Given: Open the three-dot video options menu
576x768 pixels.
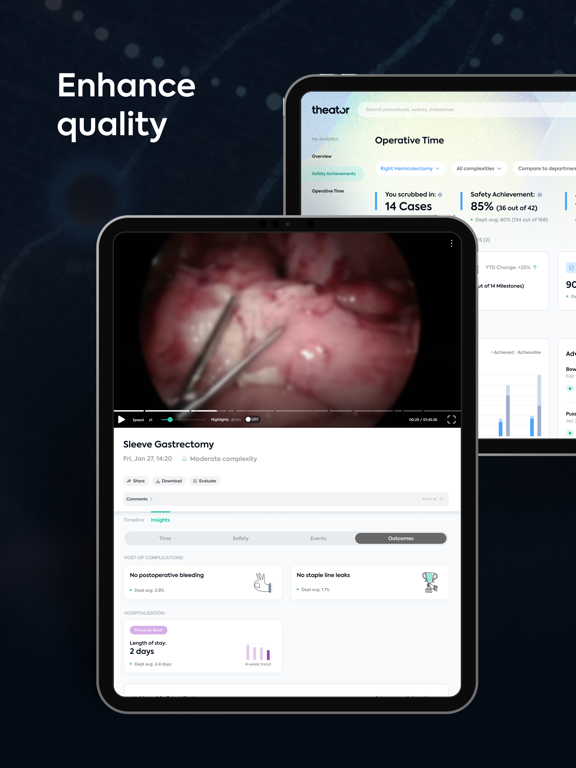Looking at the screenshot, I should point(451,243).
